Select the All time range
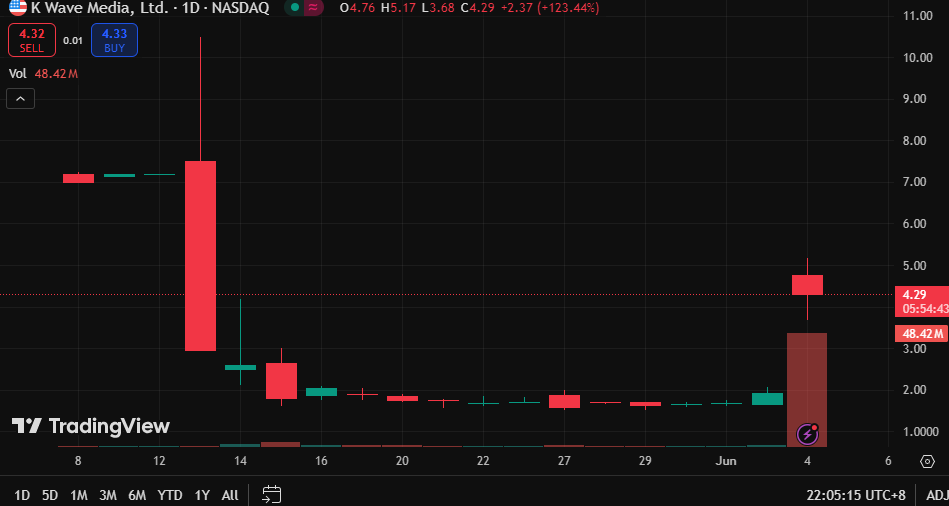 (x=230, y=495)
